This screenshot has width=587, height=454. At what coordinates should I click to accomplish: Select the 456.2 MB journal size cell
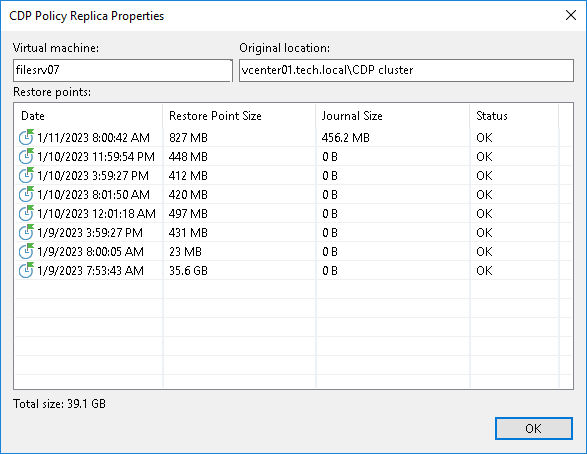click(x=346, y=138)
